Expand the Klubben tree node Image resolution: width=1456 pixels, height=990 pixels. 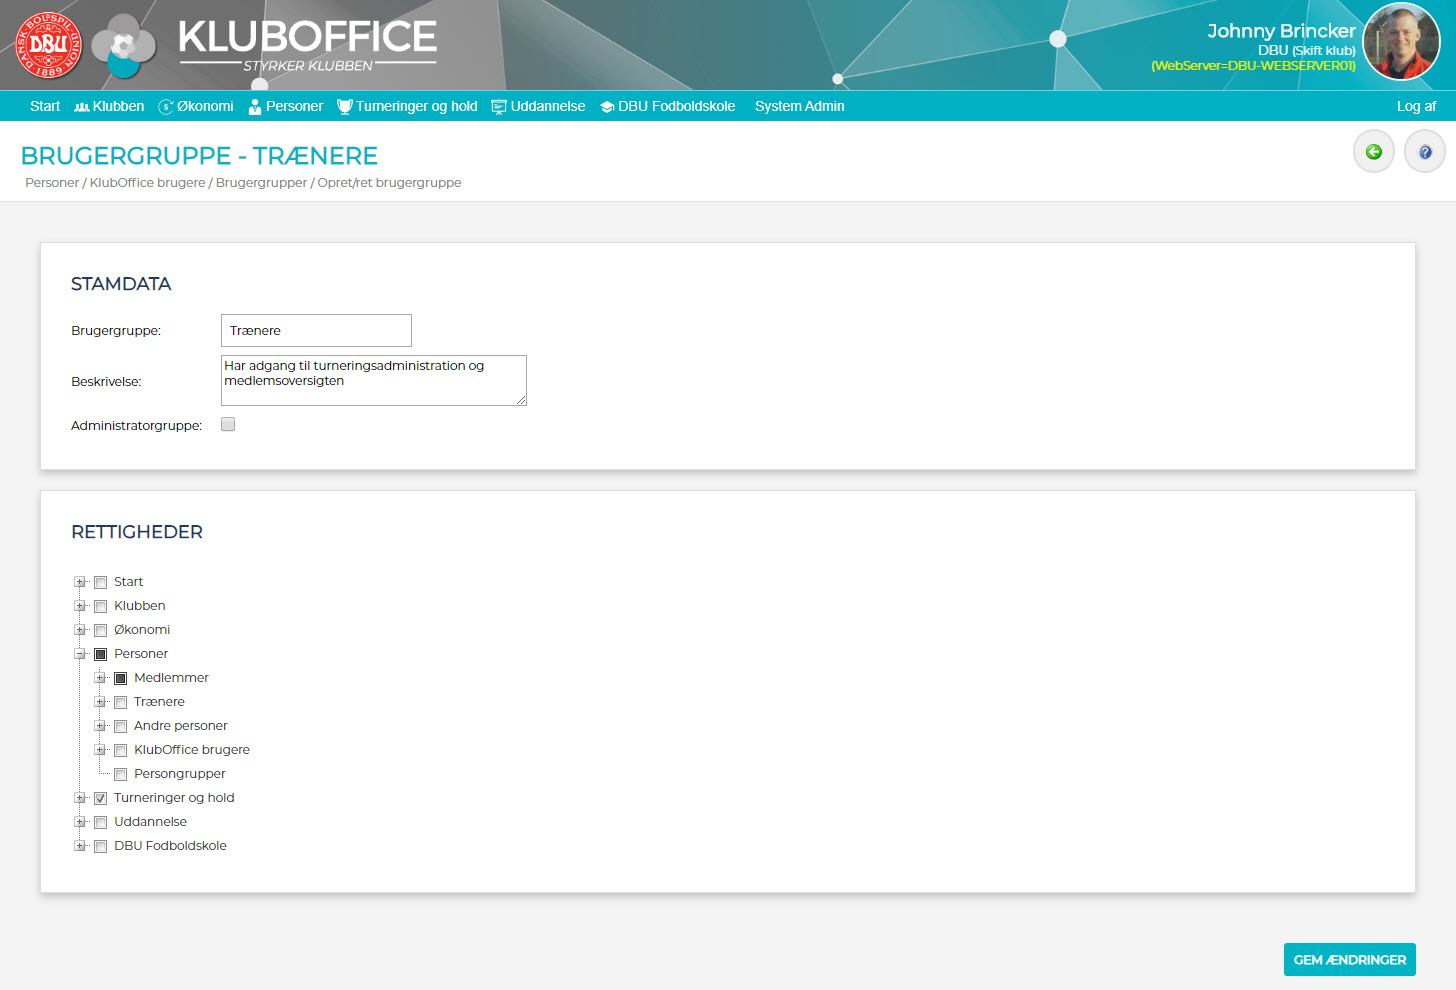[80, 606]
